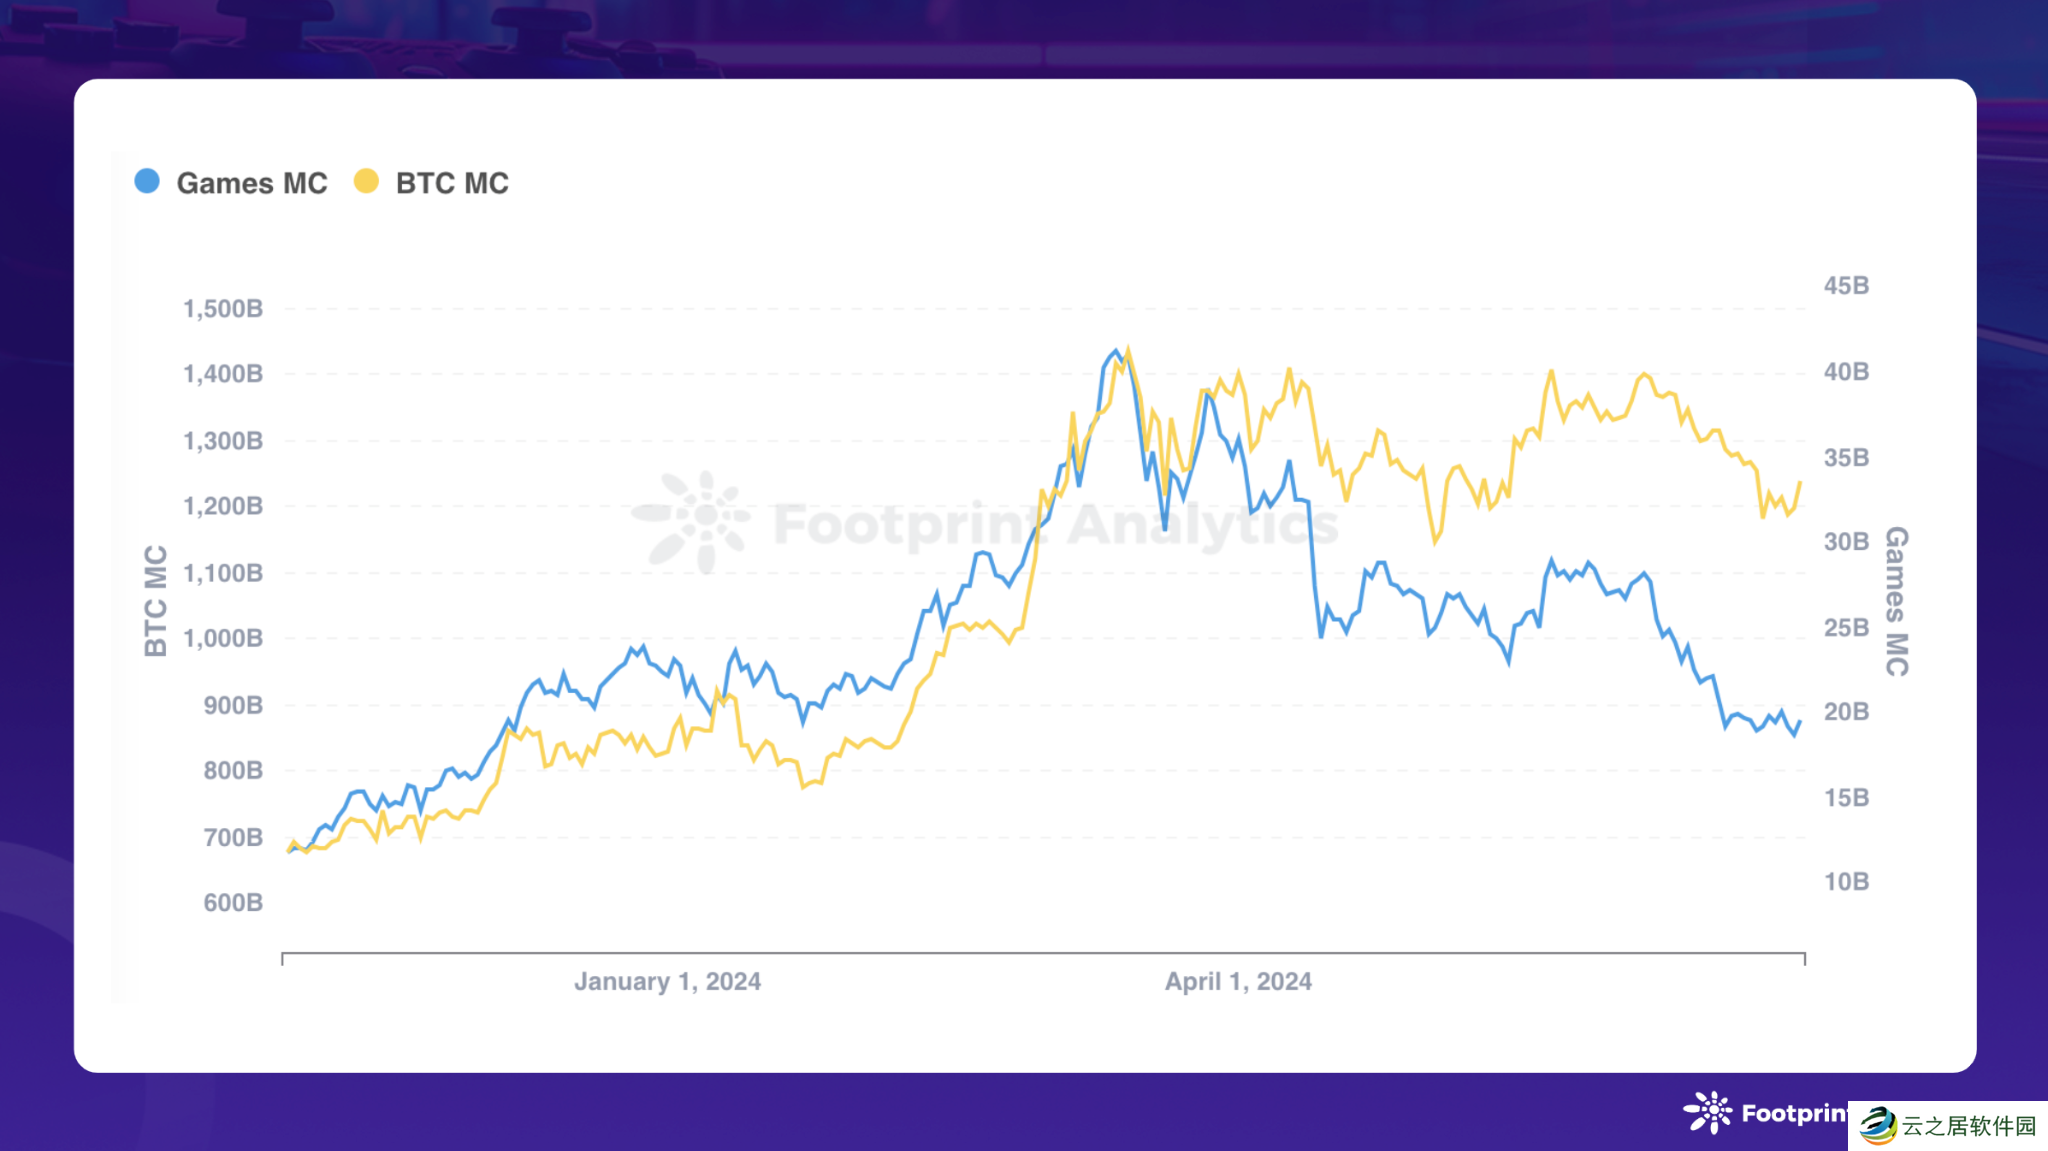Image resolution: width=2048 pixels, height=1151 pixels.
Task: Click the 云之居软件园 swirl logo icon
Action: (x=1877, y=1126)
